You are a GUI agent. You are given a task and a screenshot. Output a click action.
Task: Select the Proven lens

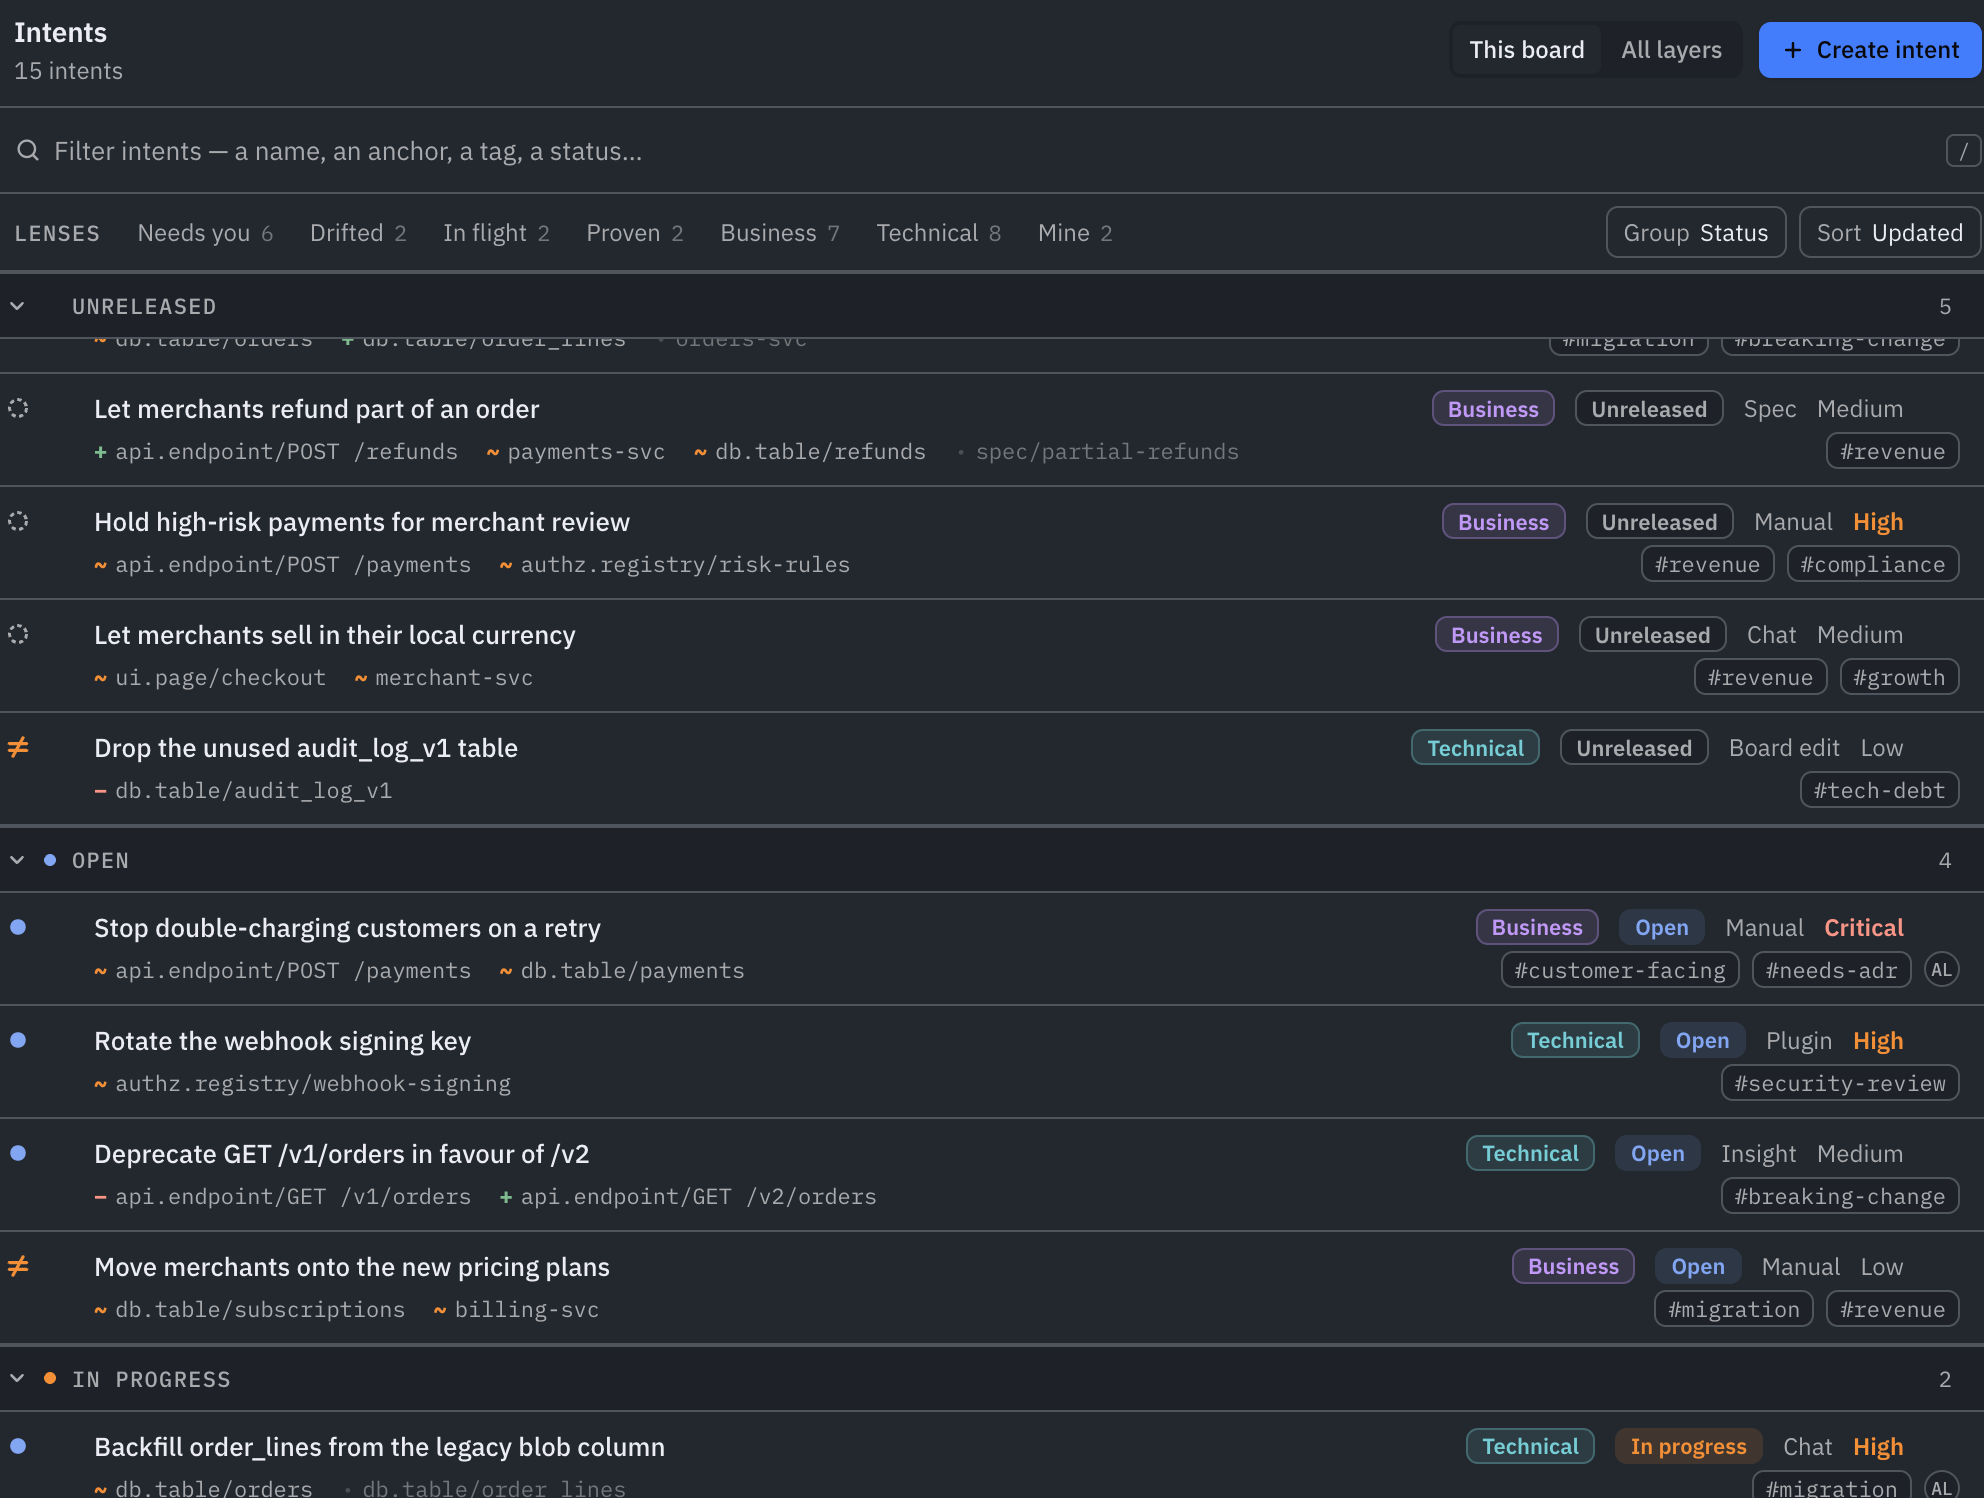pos(635,233)
